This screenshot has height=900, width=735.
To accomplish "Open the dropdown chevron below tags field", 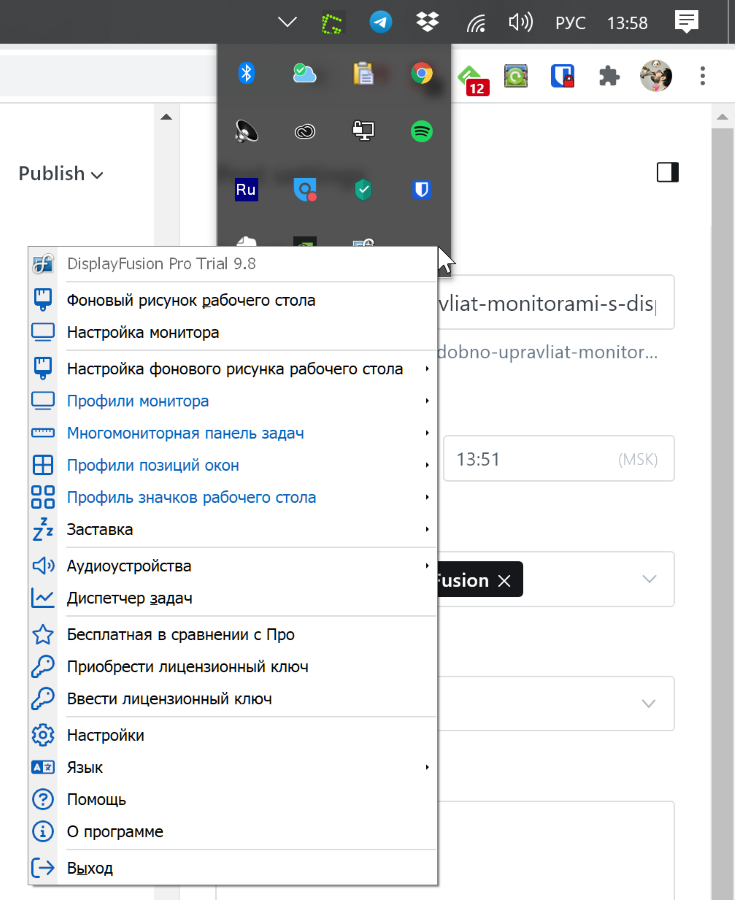I will (x=648, y=704).
